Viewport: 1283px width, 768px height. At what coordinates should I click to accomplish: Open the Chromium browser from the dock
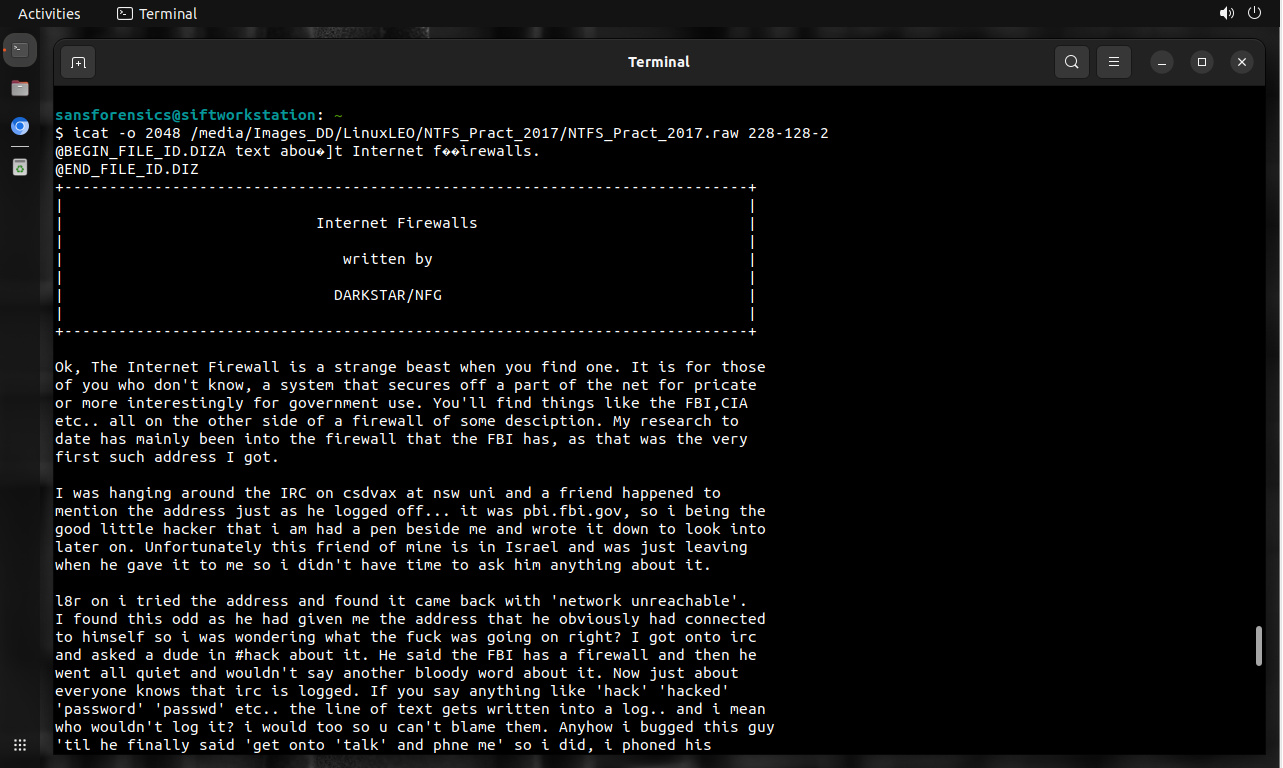pyautogui.click(x=20, y=127)
